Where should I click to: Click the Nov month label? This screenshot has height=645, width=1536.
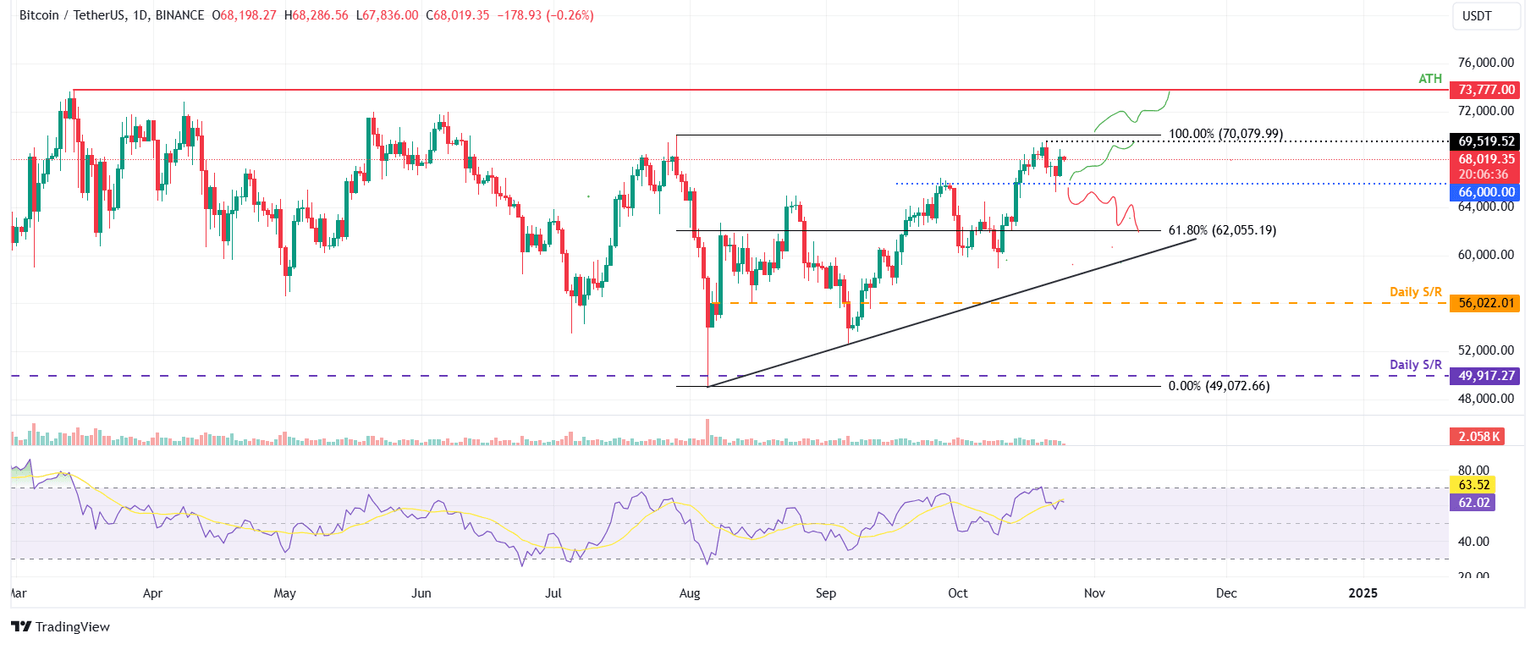point(1094,592)
